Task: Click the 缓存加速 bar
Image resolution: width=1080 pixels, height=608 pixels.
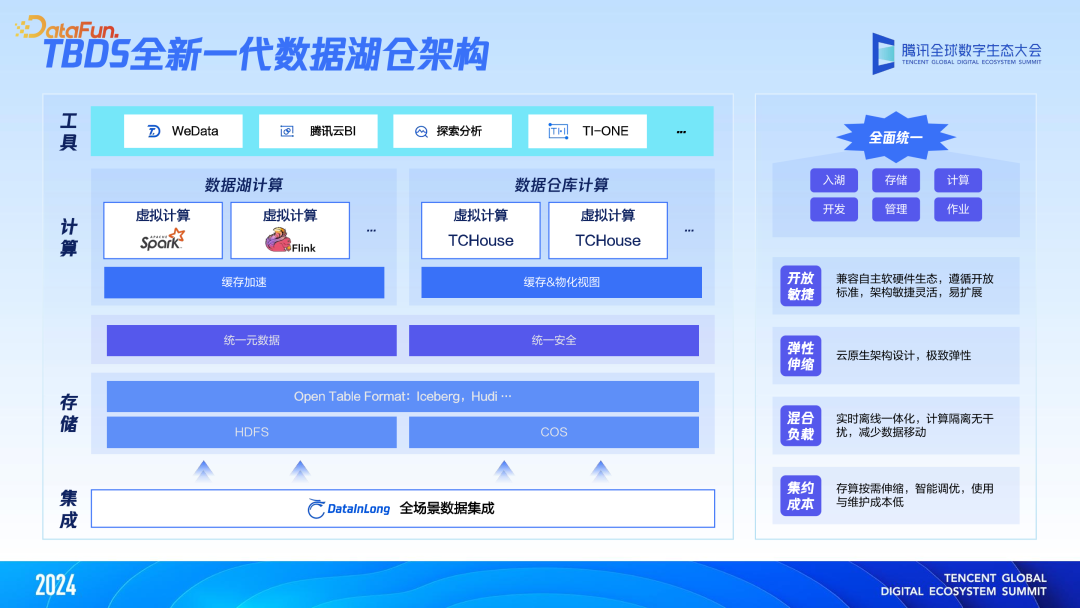Action: point(244,282)
